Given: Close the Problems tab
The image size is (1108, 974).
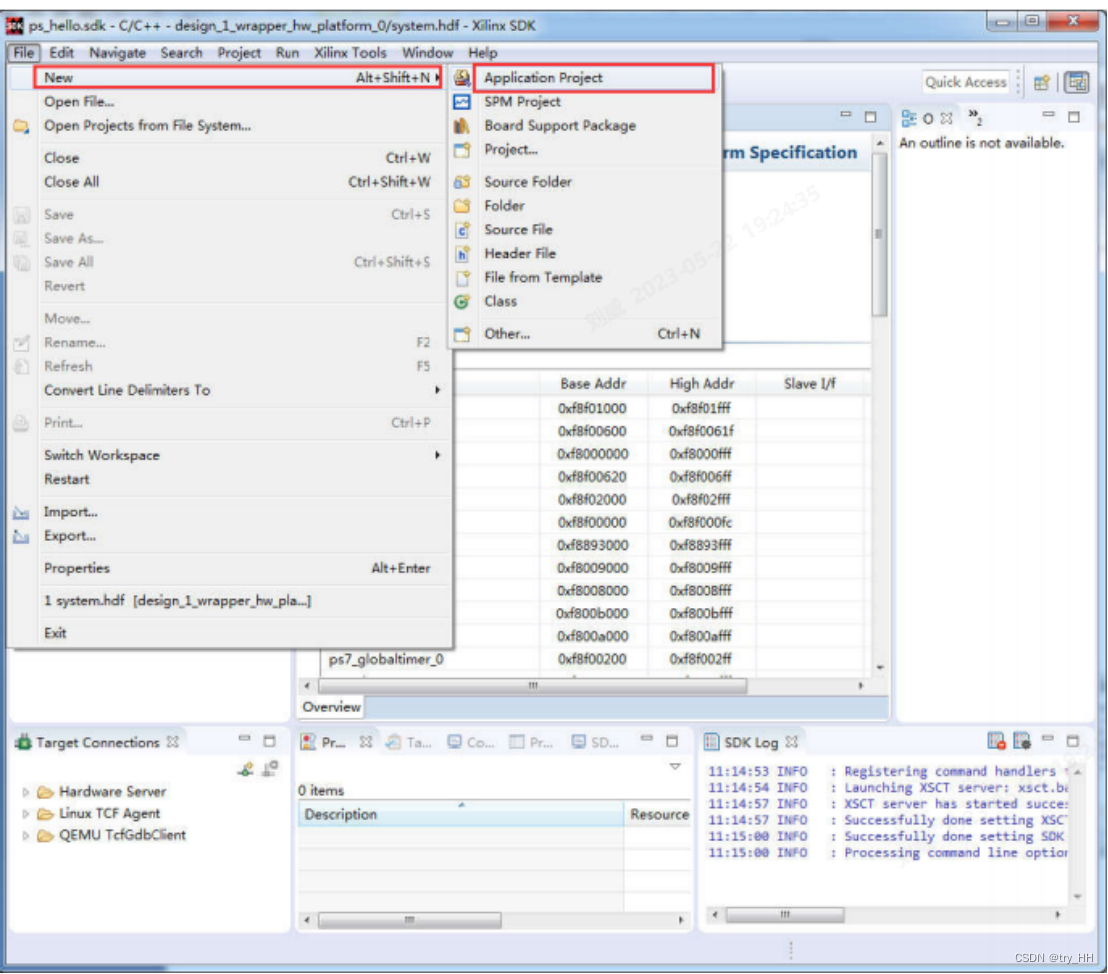Looking at the screenshot, I should pos(365,741).
